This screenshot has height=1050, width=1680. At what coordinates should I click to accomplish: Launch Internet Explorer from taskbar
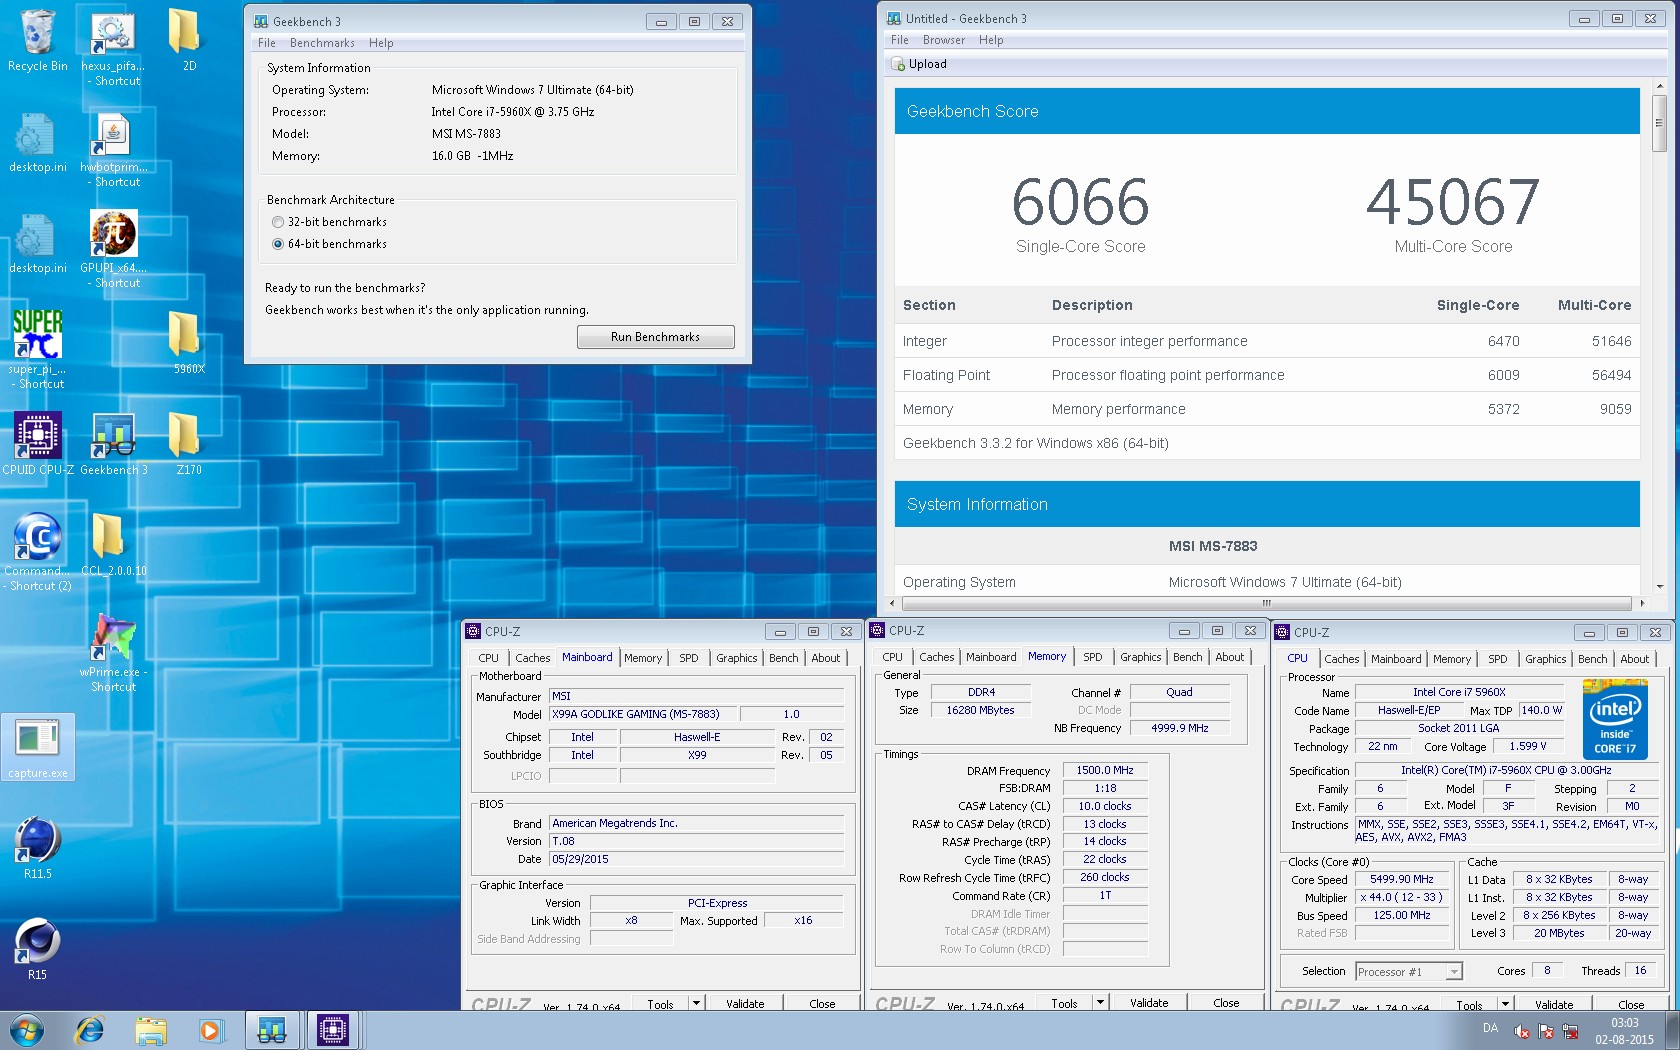(x=90, y=1030)
